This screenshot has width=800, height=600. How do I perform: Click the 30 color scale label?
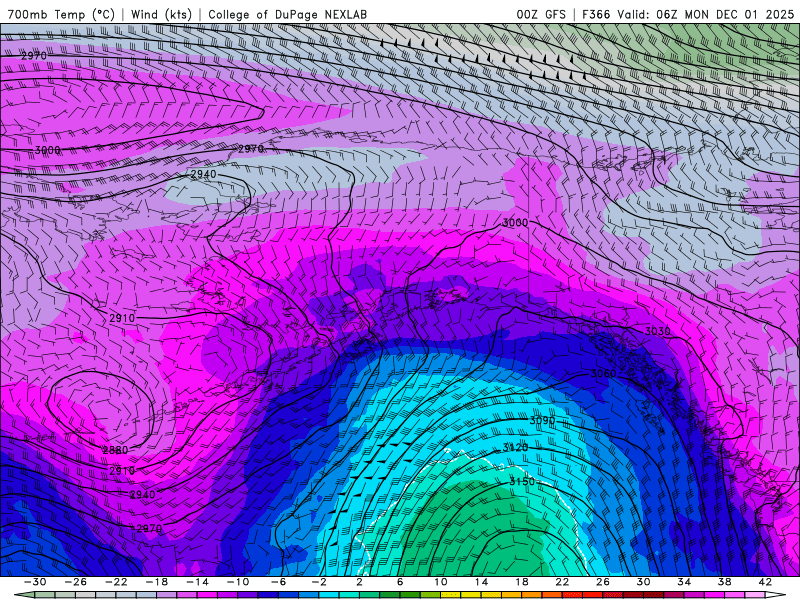coord(643,582)
